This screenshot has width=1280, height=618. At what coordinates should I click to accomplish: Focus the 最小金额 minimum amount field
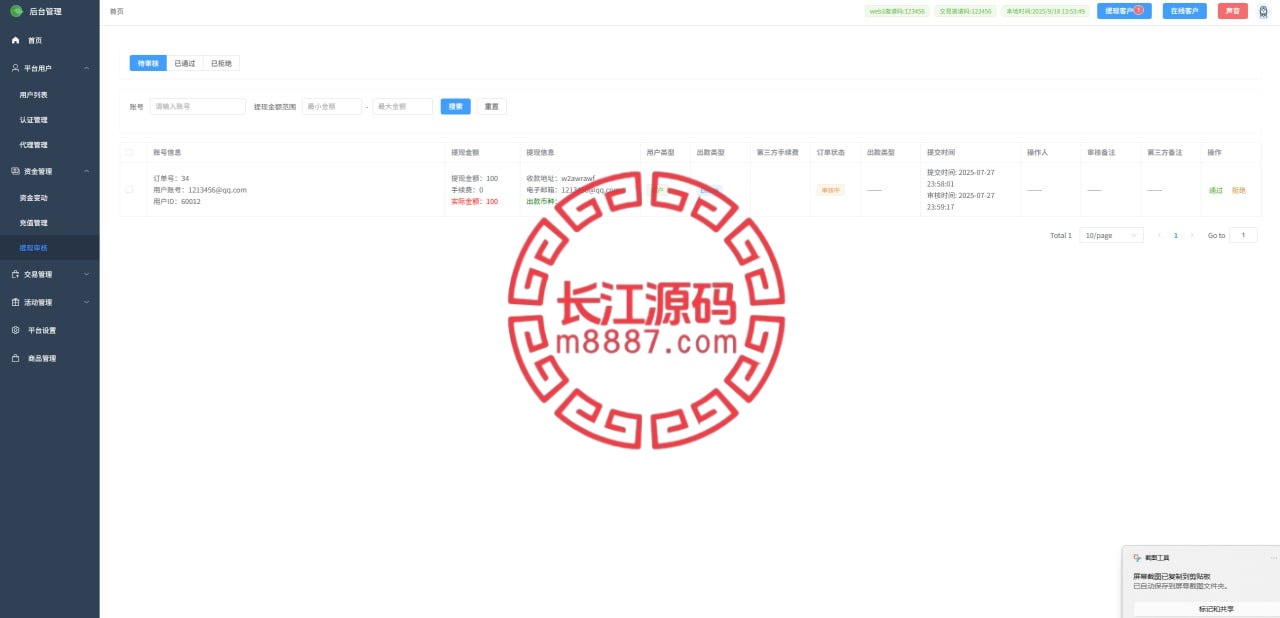coord(332,106)
